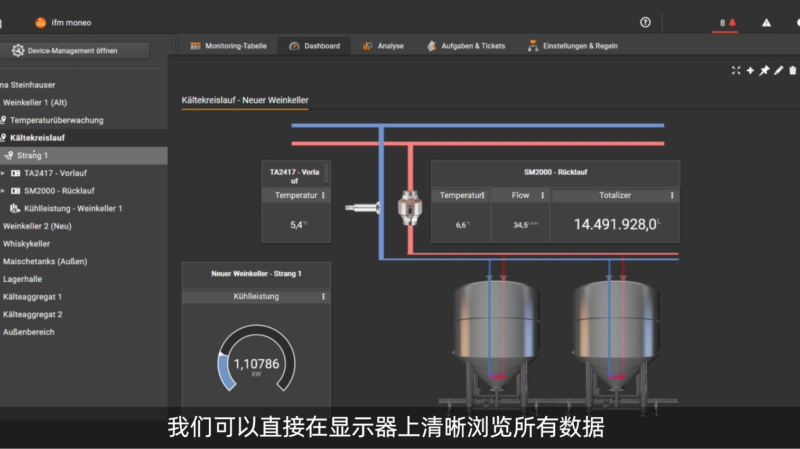The width and height of the screenshot is (800, 449).
Task: Open Einstellungen & Regeln tab
Action: tap(573, 46)
